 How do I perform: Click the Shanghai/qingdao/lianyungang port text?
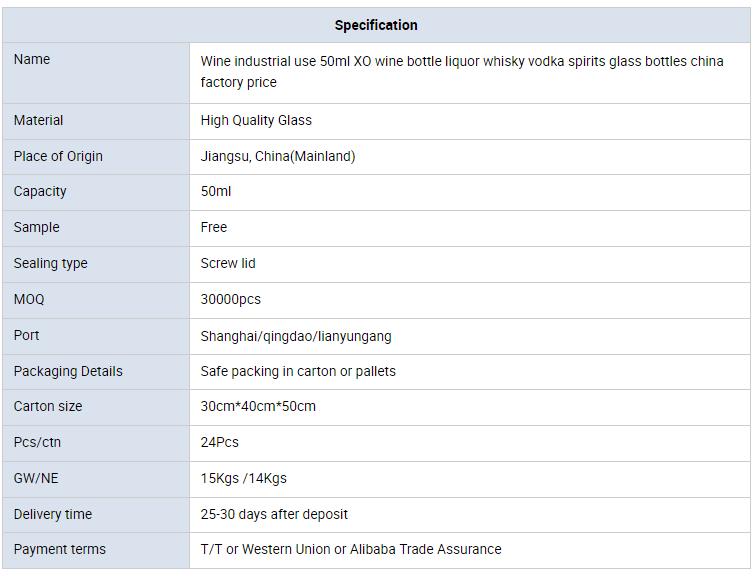tap(296, 336)
